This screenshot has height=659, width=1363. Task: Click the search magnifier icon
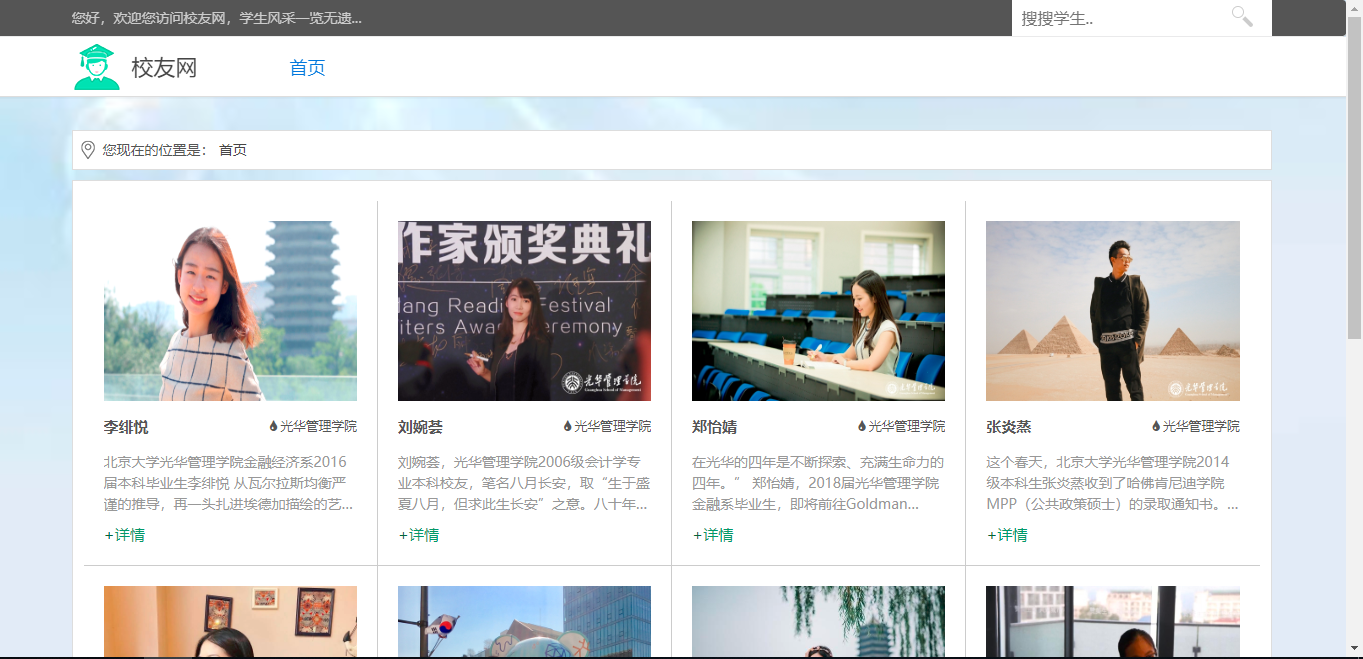click(x=1241, y=17)
